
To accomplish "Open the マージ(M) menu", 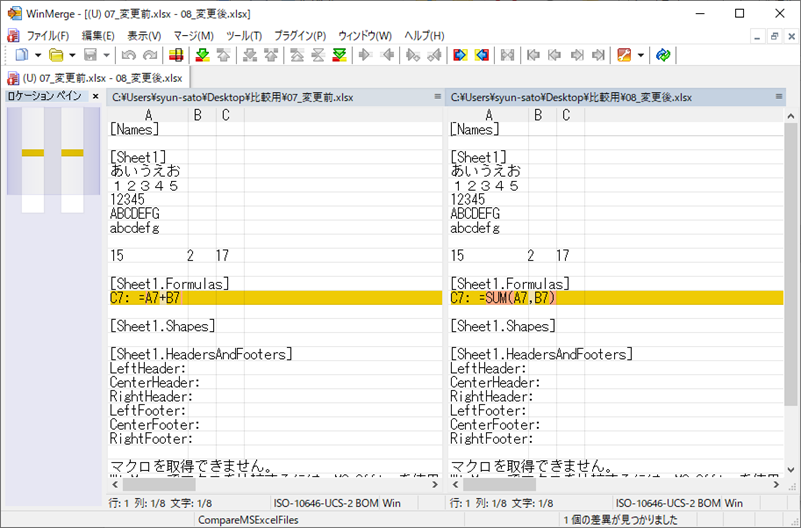I will point(193,36).
